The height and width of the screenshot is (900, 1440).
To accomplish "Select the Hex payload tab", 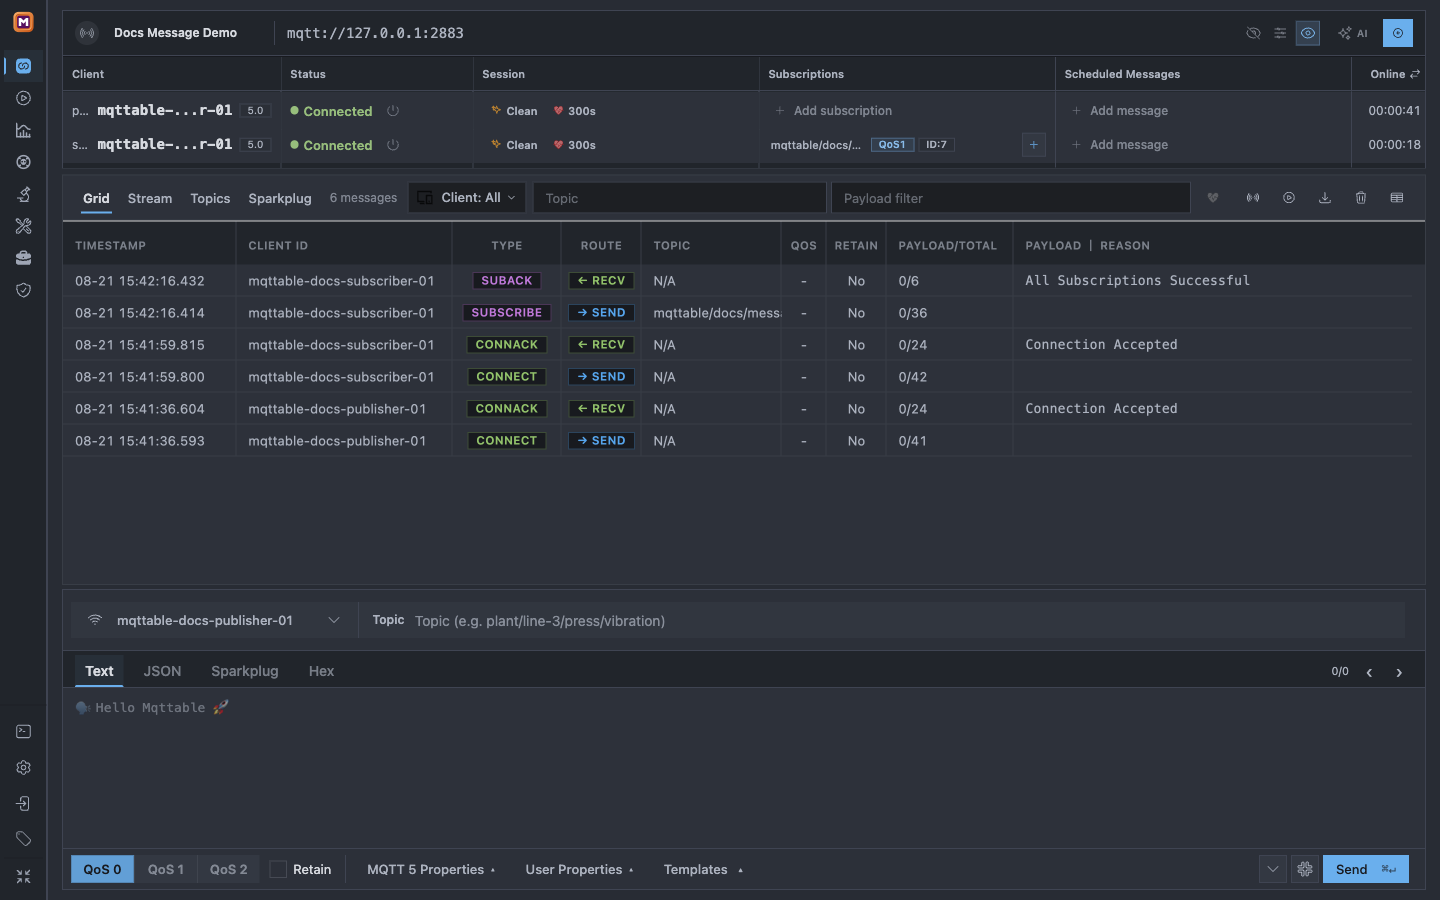I will 321,671.
